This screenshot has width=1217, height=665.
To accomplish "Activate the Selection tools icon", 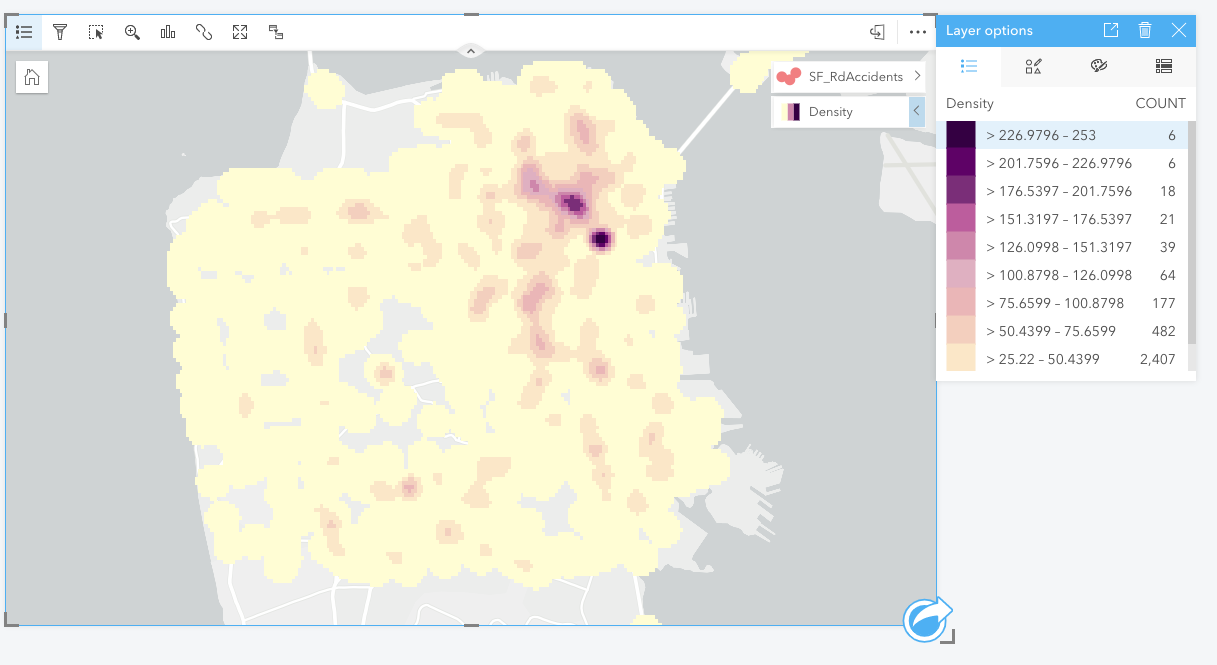I will point(96,32).
